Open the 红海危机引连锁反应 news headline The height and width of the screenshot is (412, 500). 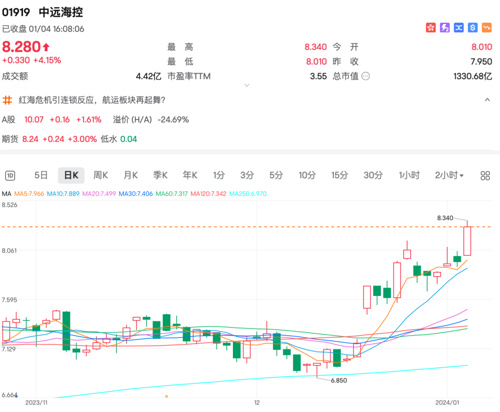(92, 100)
